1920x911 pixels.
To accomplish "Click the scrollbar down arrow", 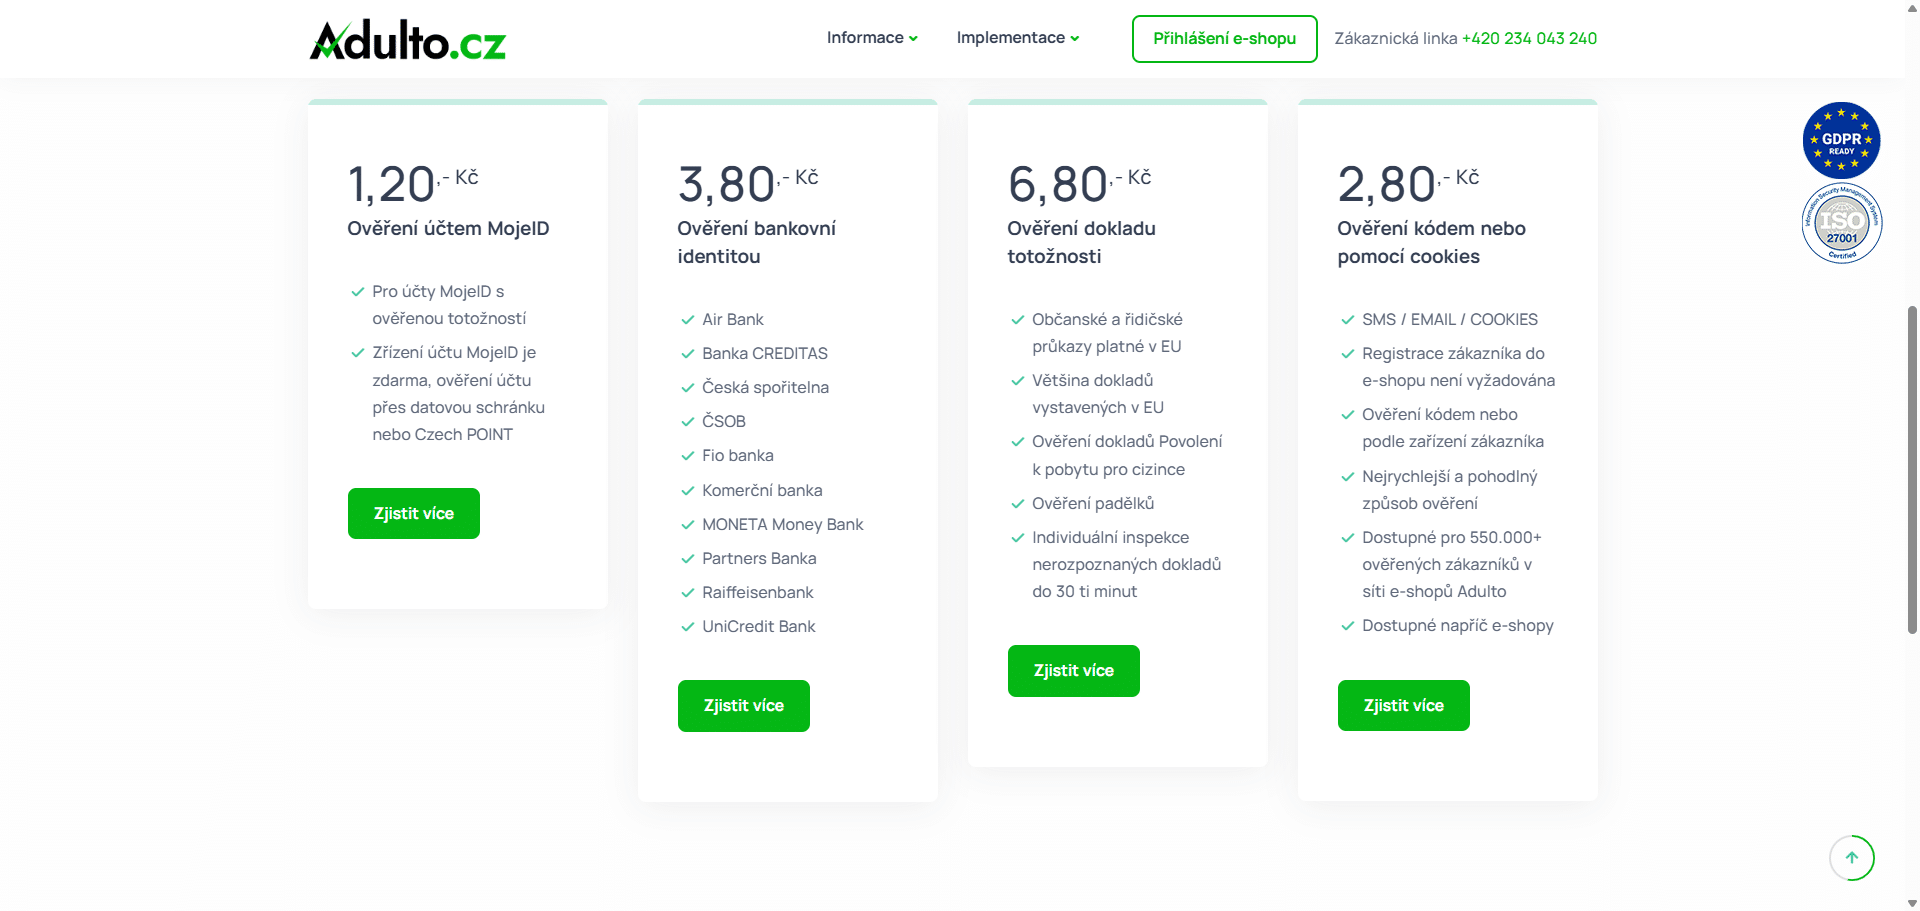I will [x=1912, y=903].
